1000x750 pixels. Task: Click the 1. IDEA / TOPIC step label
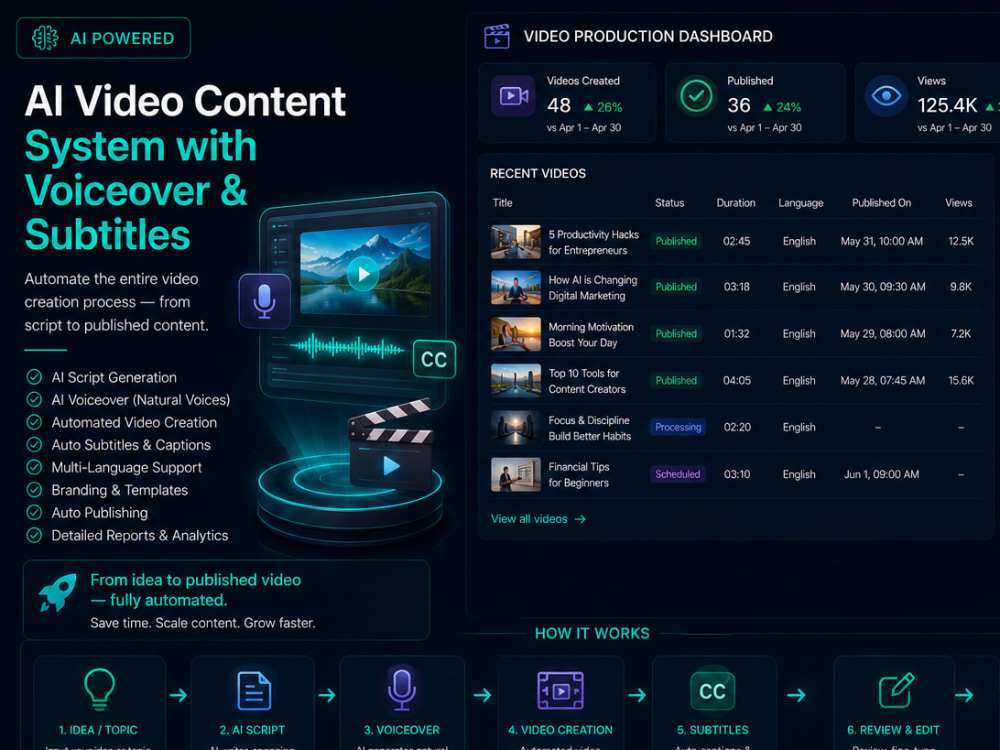coord(98,730)
